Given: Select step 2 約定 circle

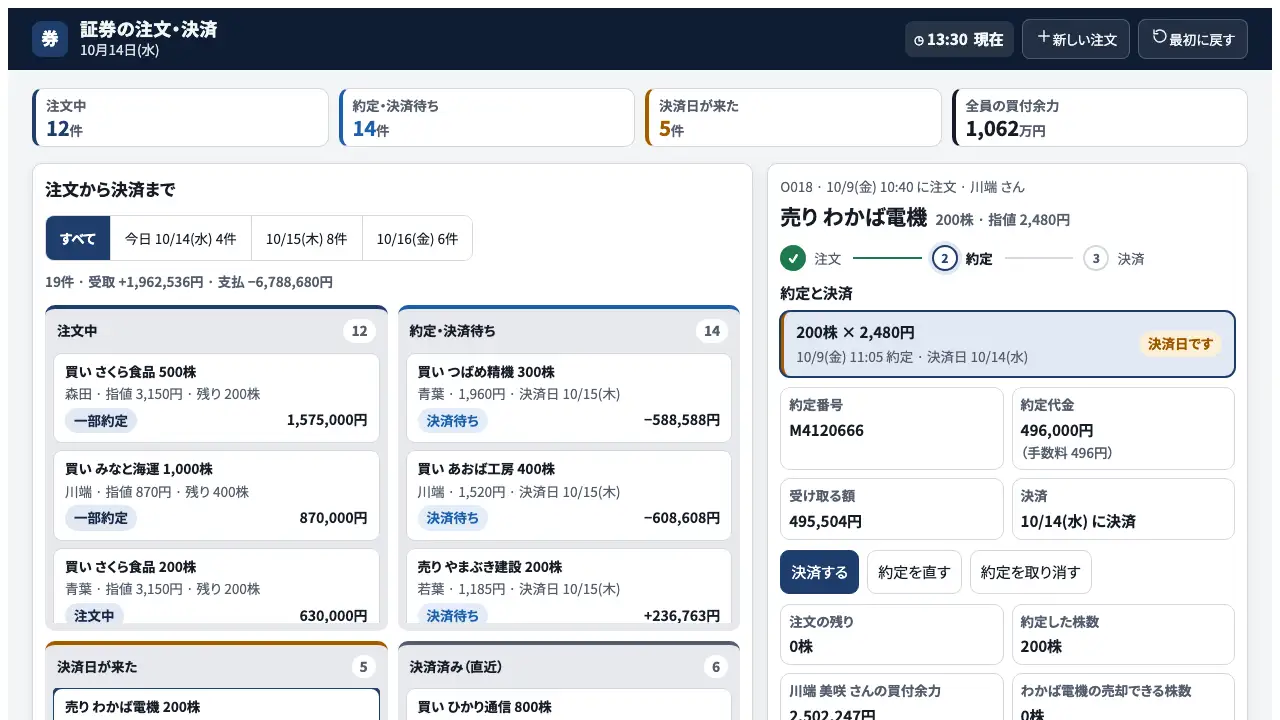Looking at the screenshot, I should click(x=945, y=258).
